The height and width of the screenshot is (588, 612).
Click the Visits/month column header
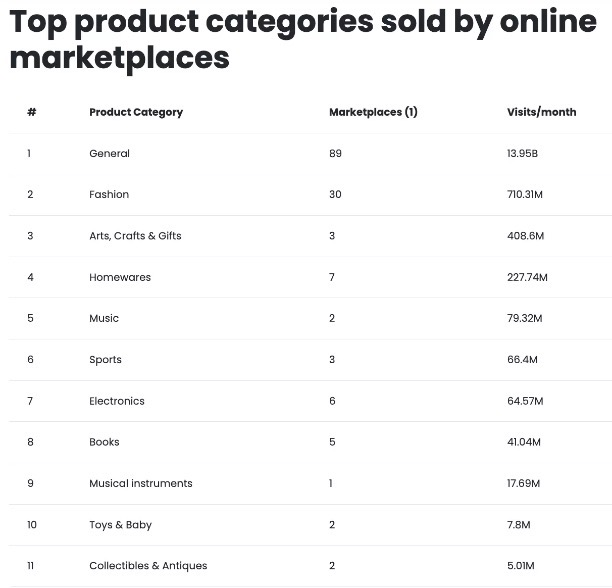click(x=541, y=112)
